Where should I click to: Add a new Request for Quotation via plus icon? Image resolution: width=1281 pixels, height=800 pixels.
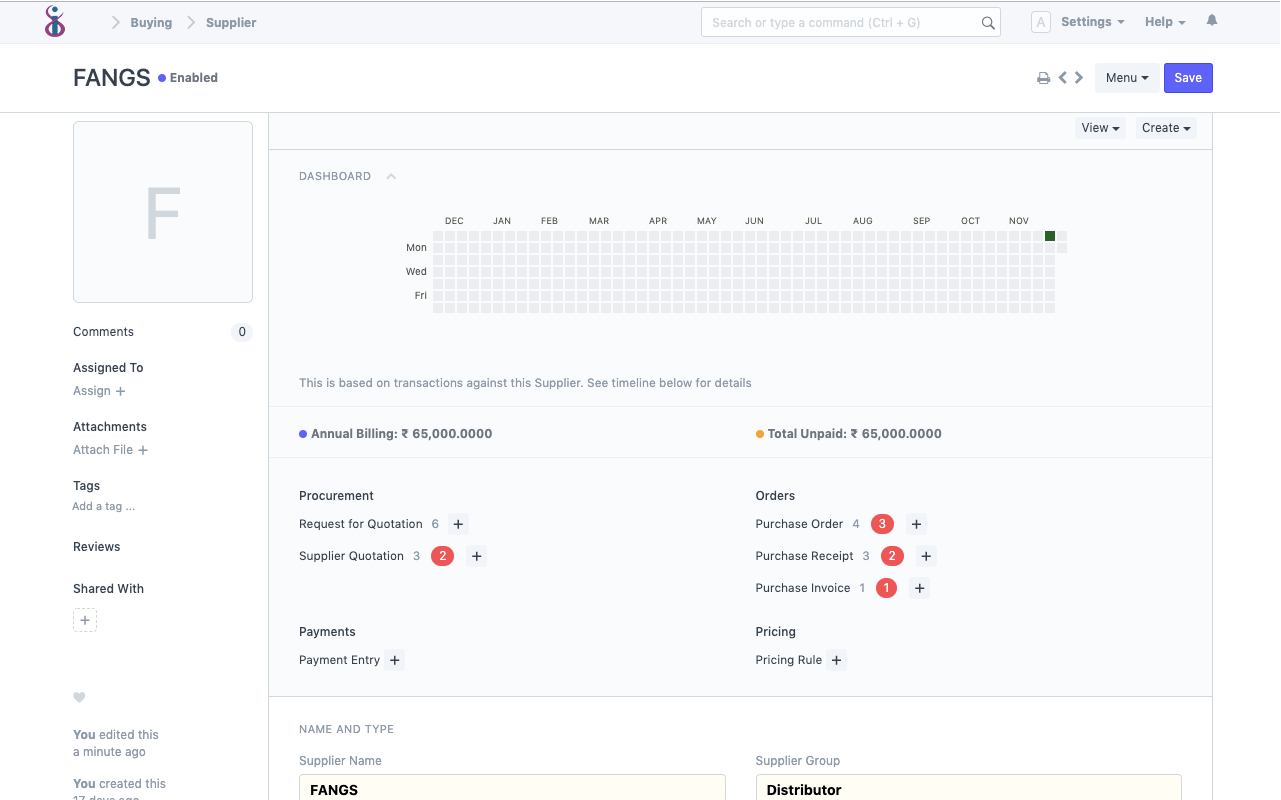click(458, 523)
